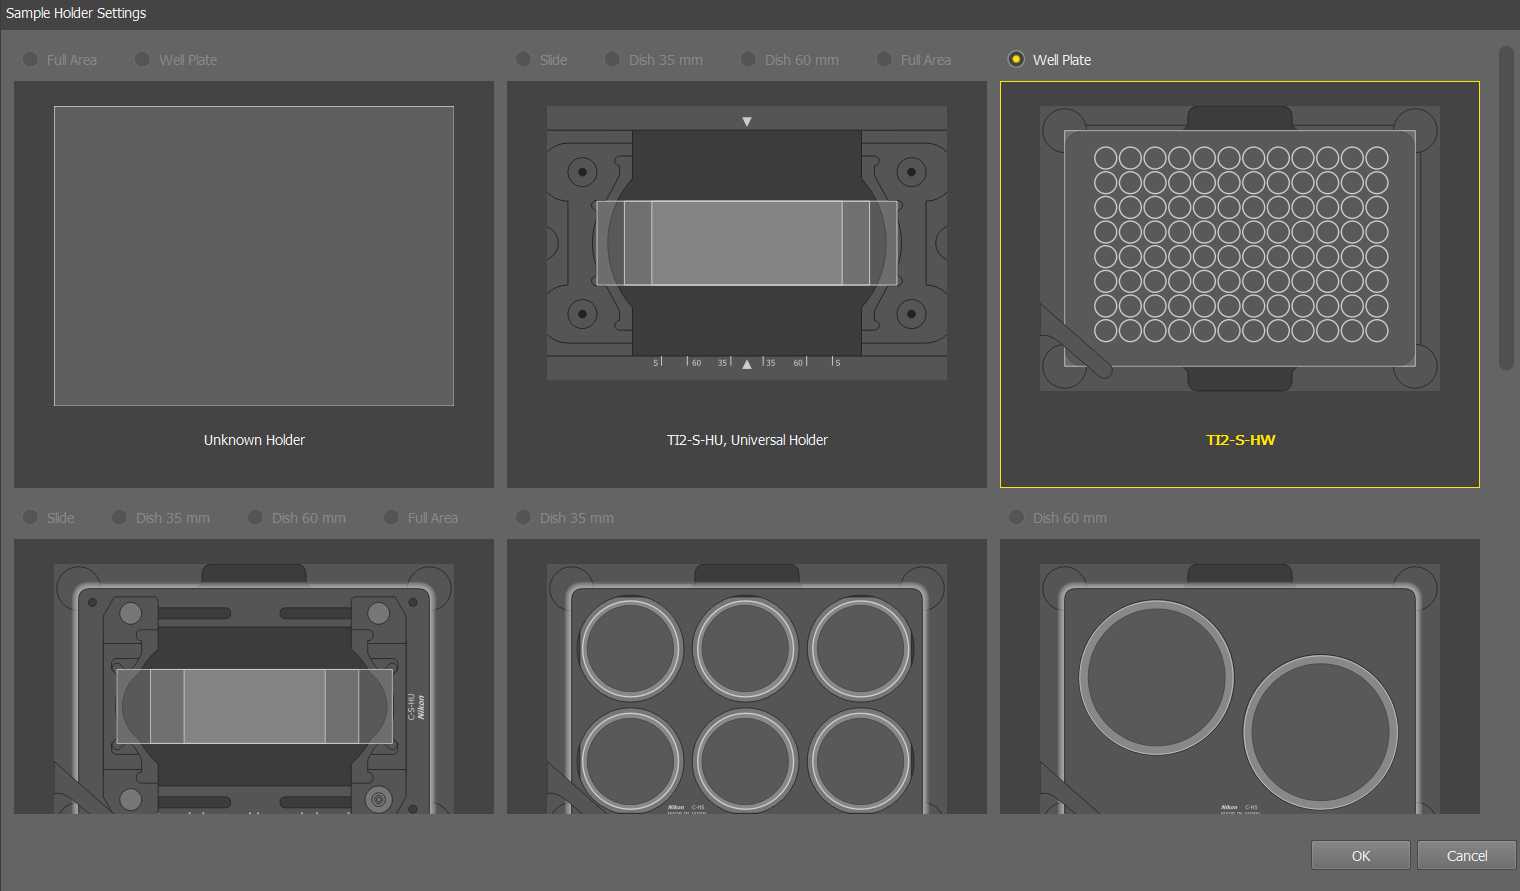The image size is (1520, 891).
Task: Select the TI2-S-HU Universal Holder preview image
Action: pos(746,243)
